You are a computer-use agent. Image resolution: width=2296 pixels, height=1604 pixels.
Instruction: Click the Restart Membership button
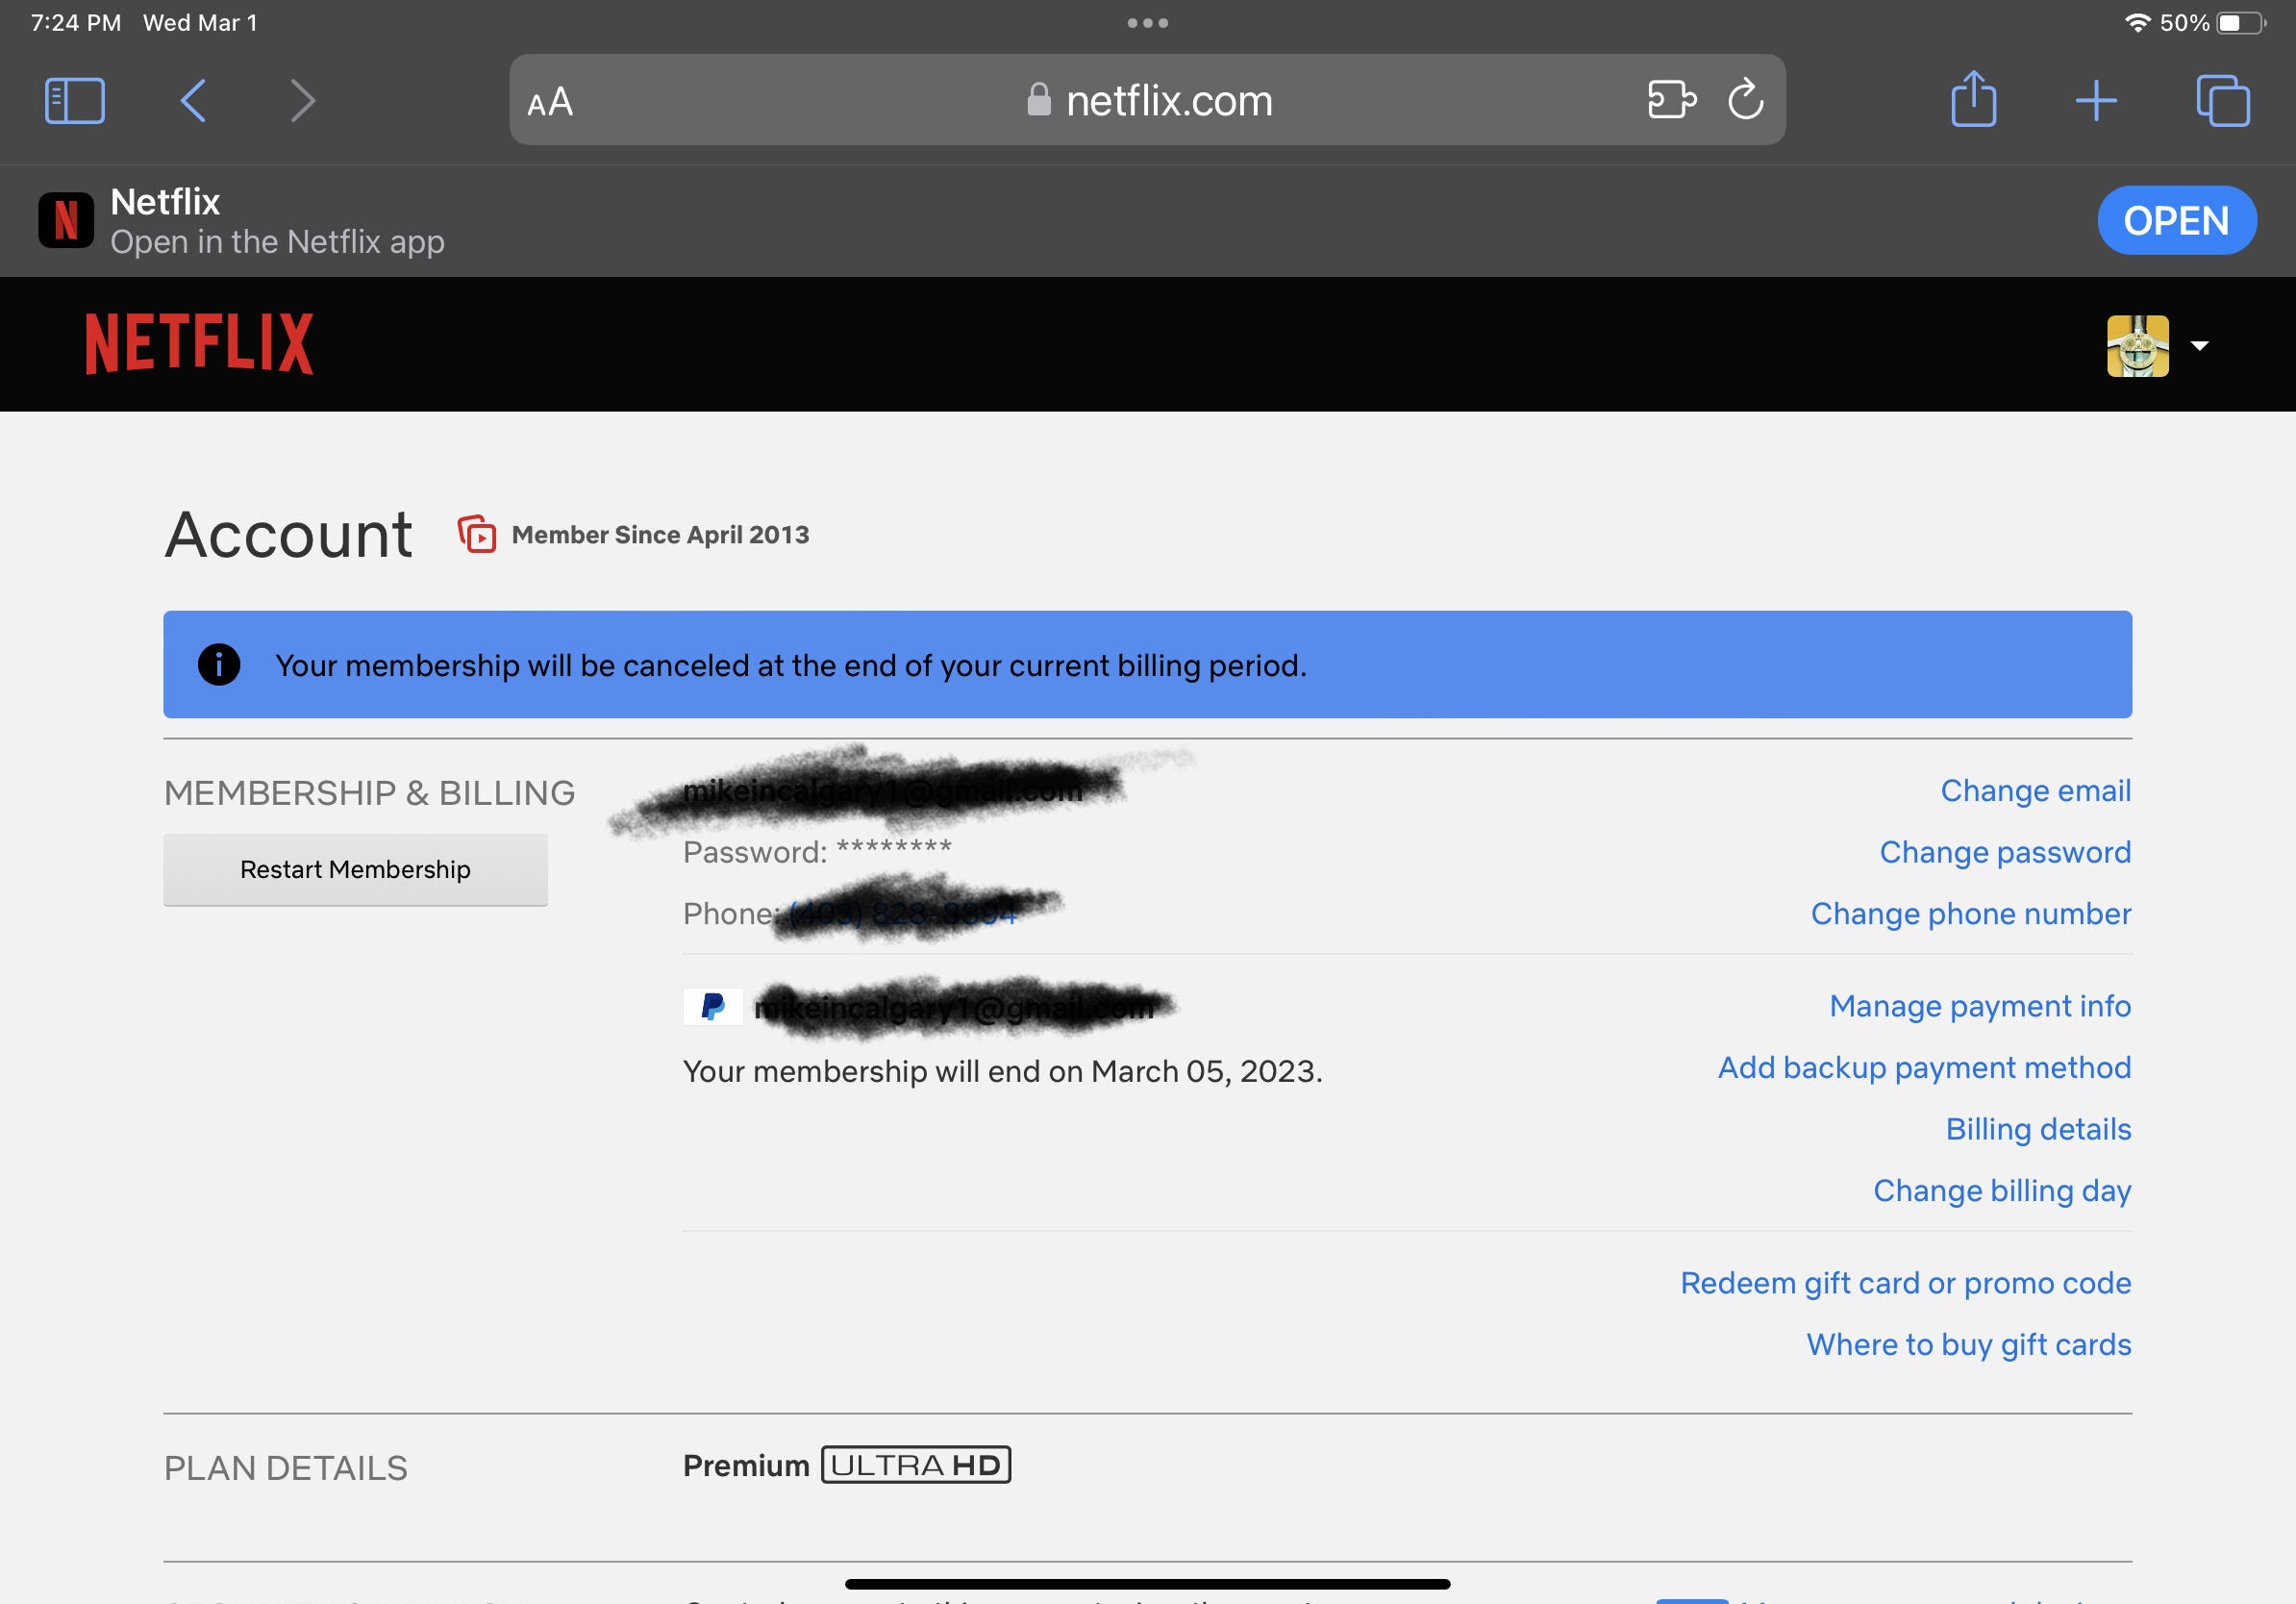click(x=356, y=869)
